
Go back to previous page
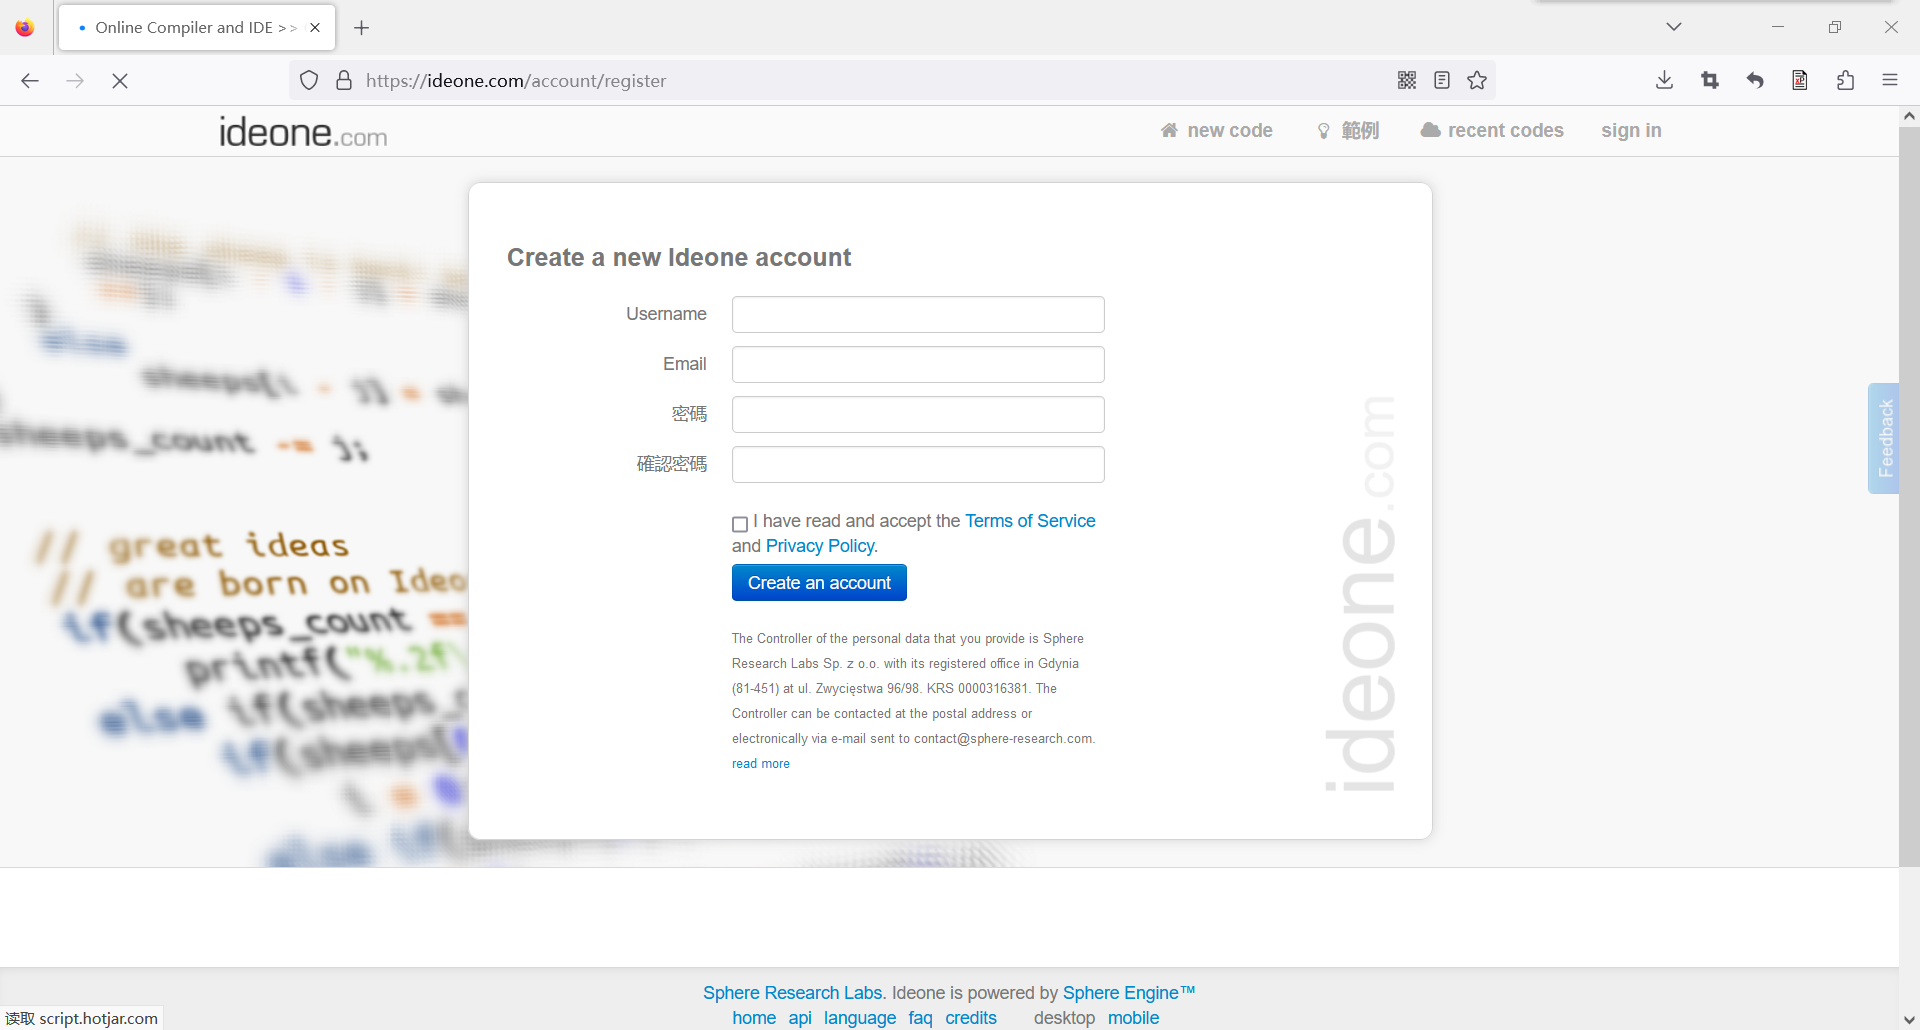point(30,80)
